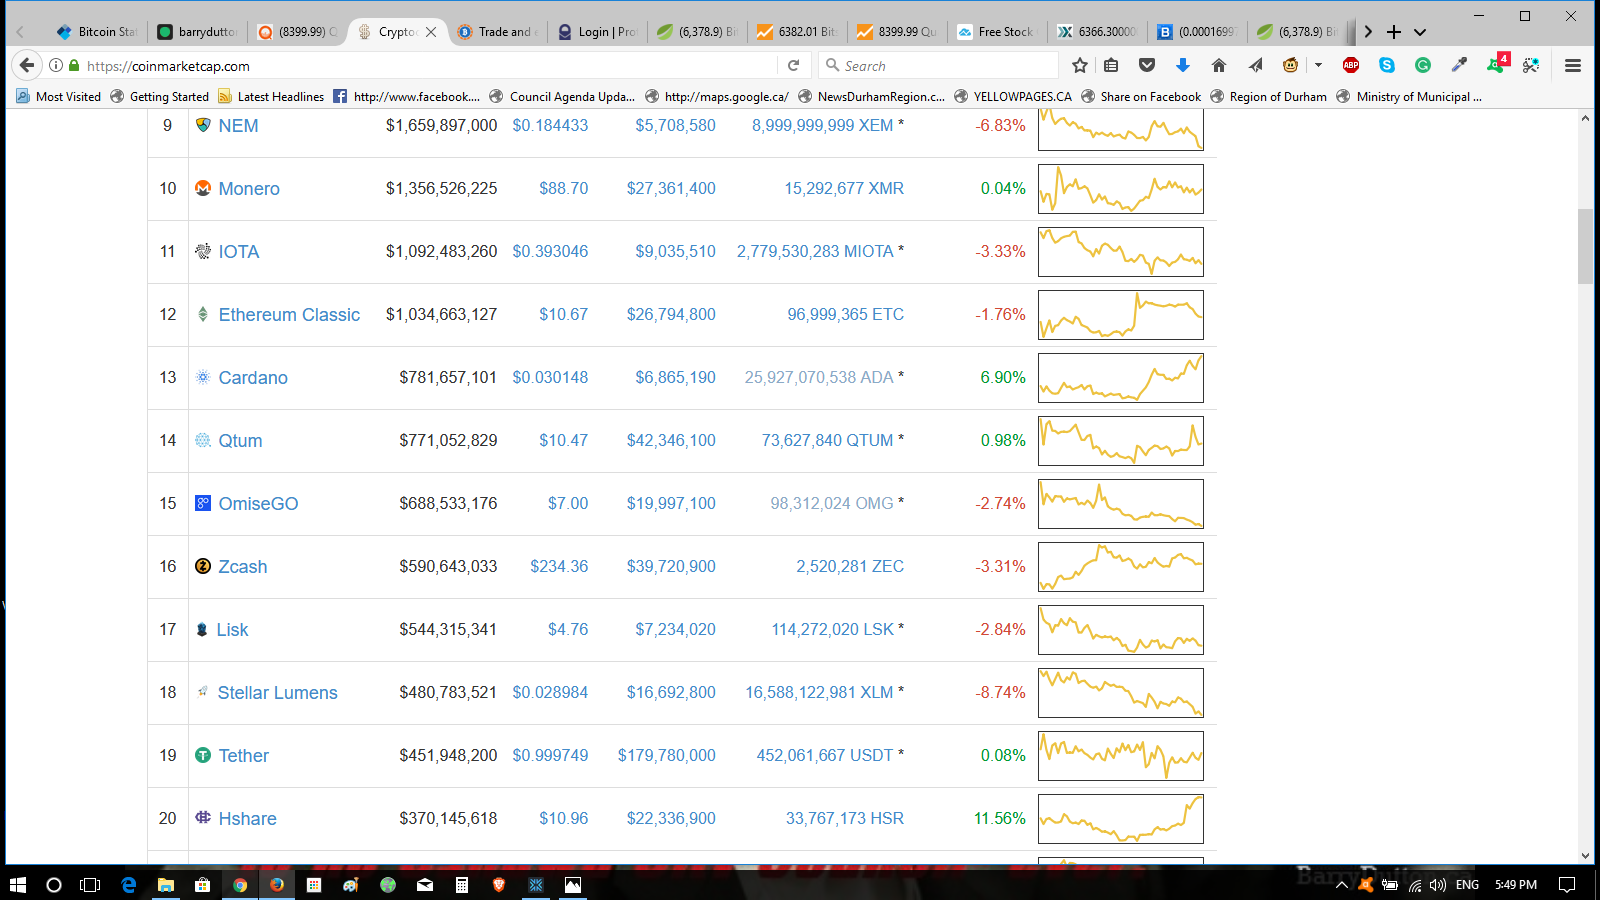Open Most Visited bookmark folder
The height and width of the screenshot is (900, 1600).
tap(59, 97)
